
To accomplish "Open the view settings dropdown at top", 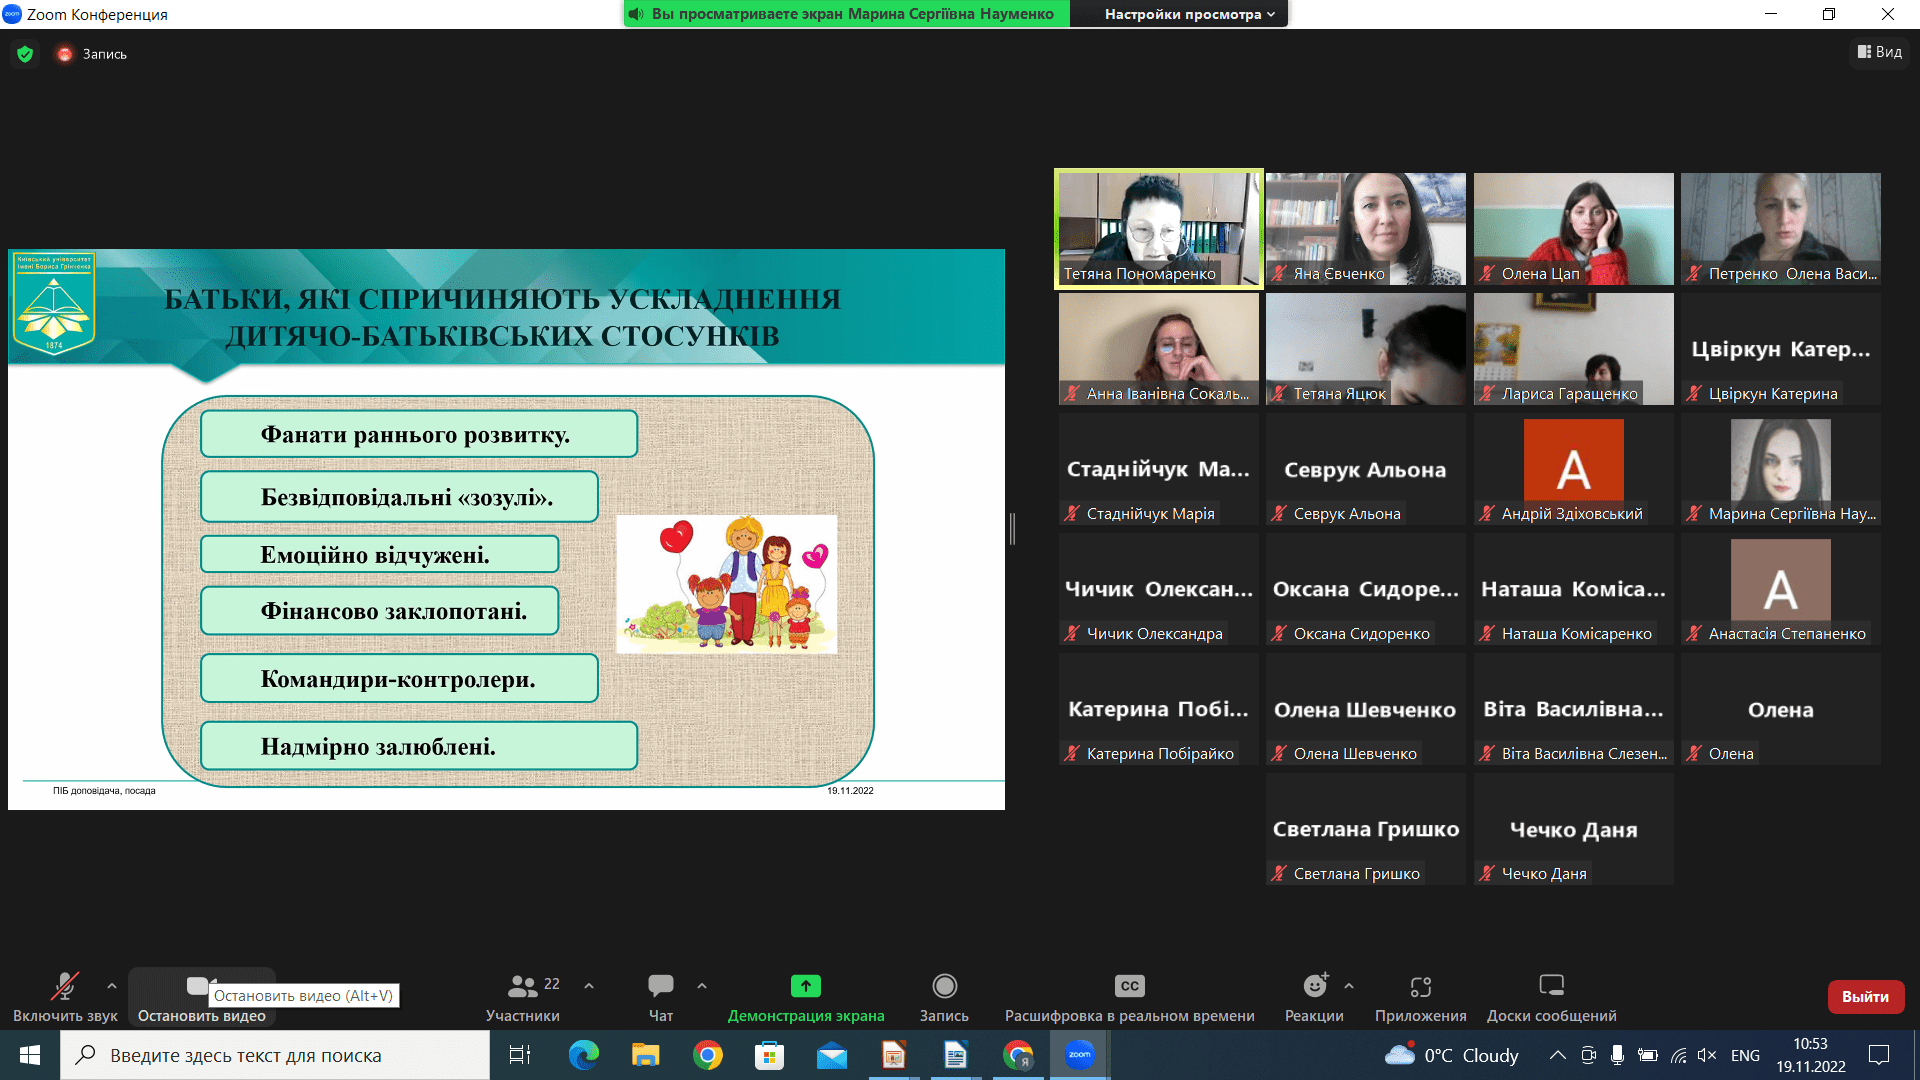I will pos(1189,14).
